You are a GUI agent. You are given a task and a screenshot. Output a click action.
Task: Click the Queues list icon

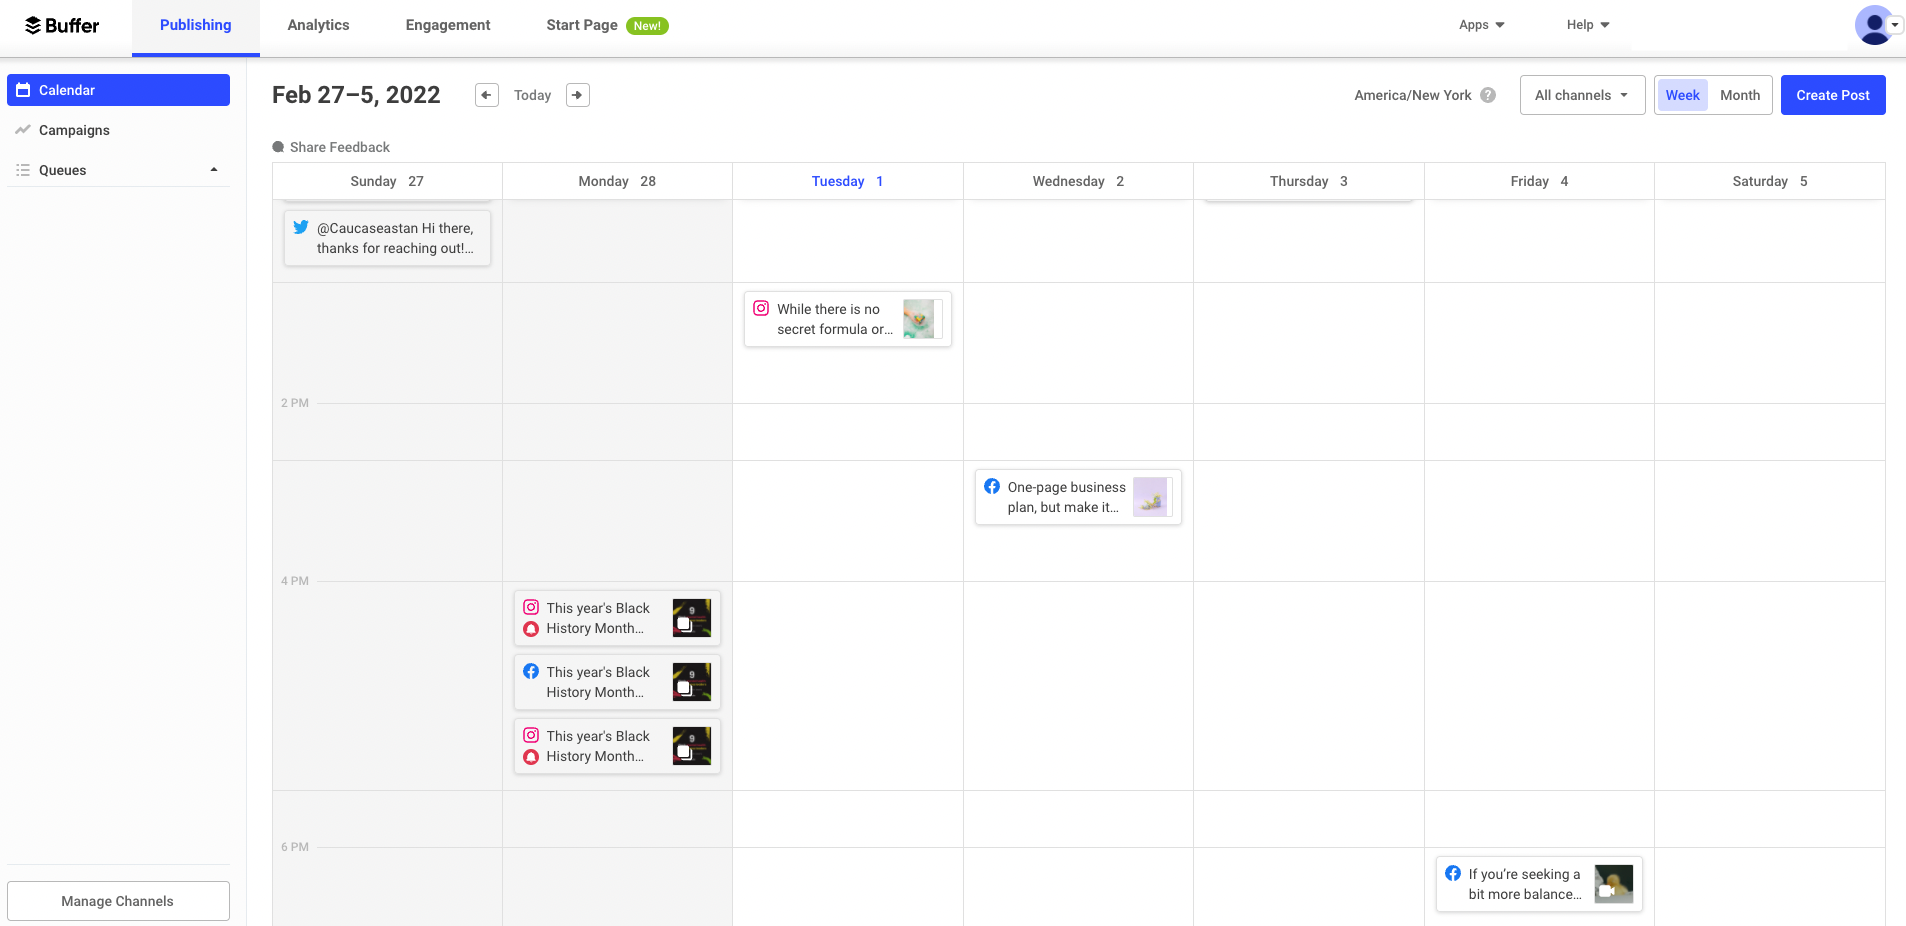tap(23, 170)
